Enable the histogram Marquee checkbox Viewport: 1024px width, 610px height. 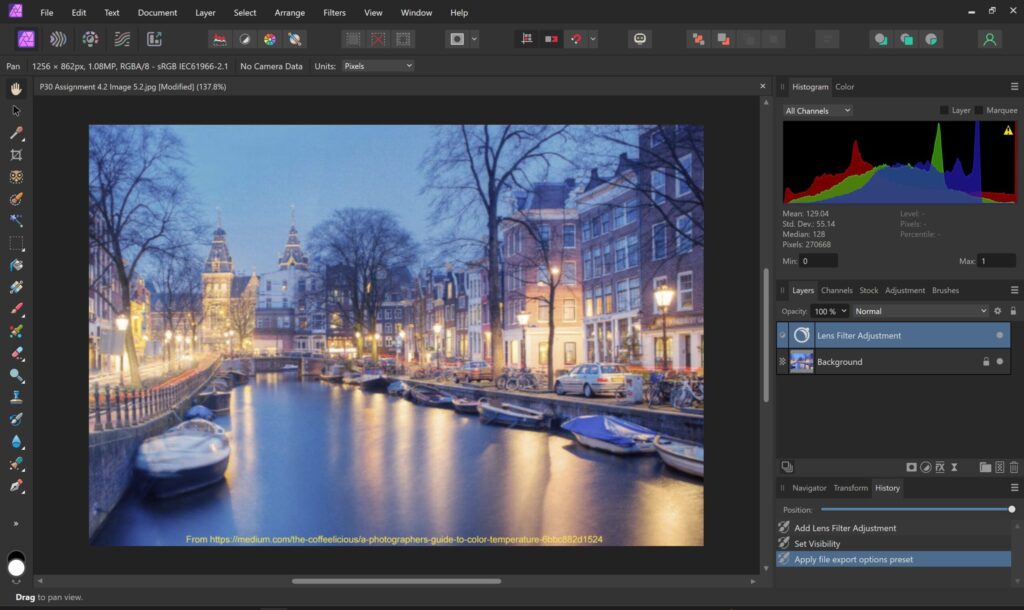(980, 110)
